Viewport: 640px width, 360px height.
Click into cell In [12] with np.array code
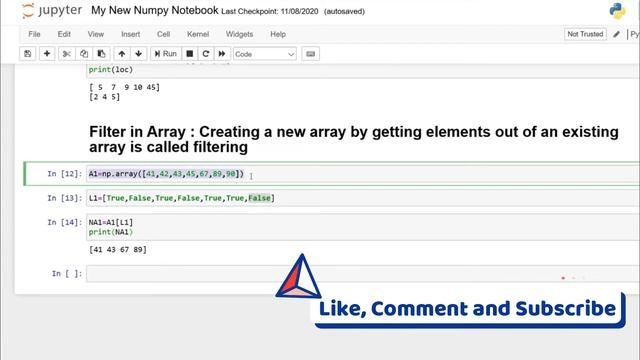(363, 174)
